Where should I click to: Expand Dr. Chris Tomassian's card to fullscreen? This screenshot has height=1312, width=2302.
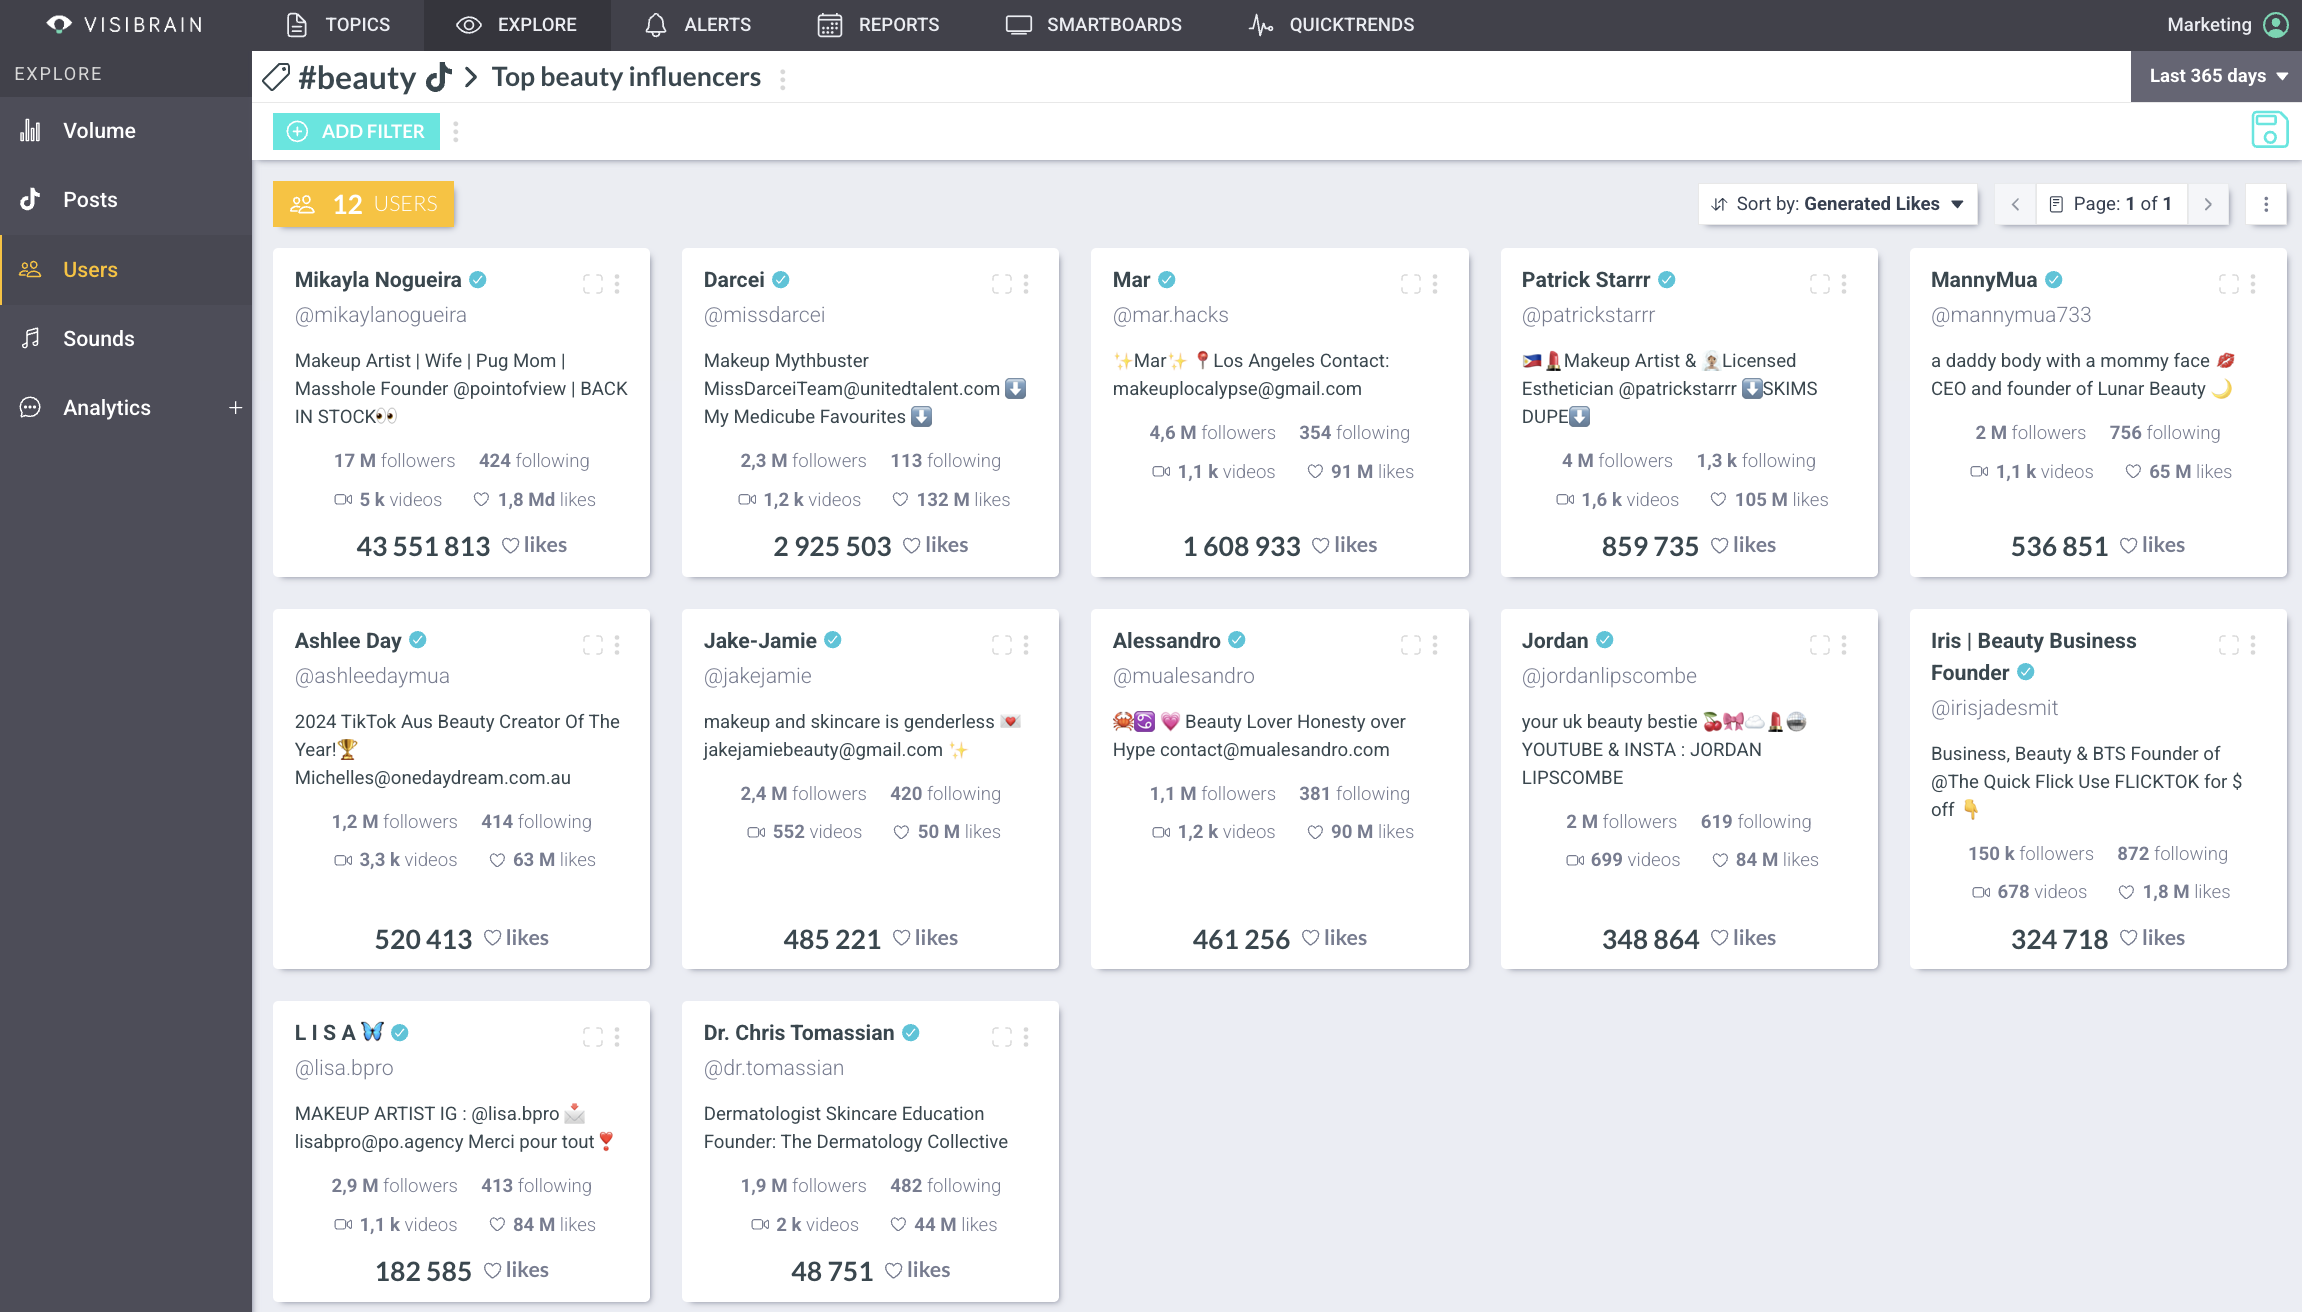[1002, 1036]
